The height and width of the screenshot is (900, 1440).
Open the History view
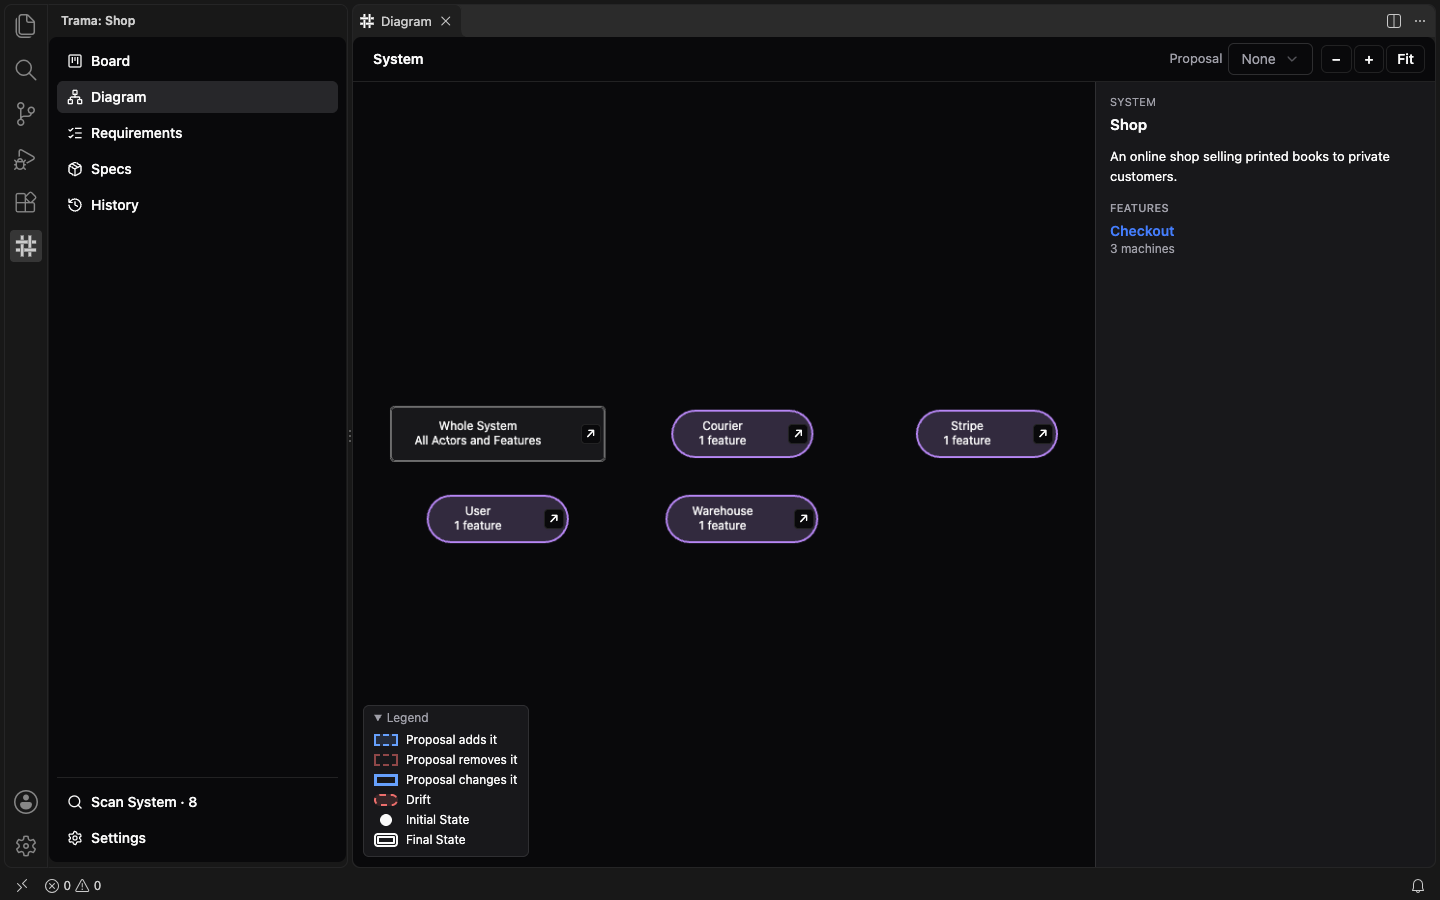pos(197,205)
